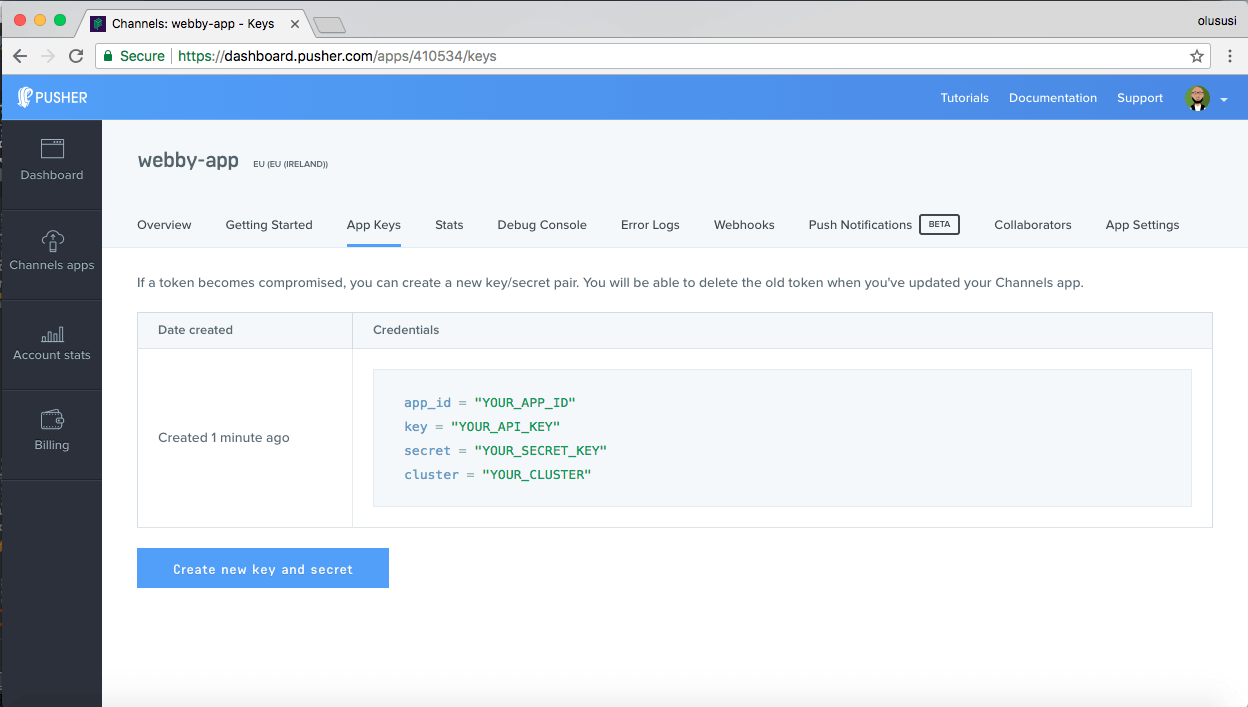The height and width of the screenshot is (707, 1248).
Task: Open Billing in sidebar
Action: click(x=52, y=430)
